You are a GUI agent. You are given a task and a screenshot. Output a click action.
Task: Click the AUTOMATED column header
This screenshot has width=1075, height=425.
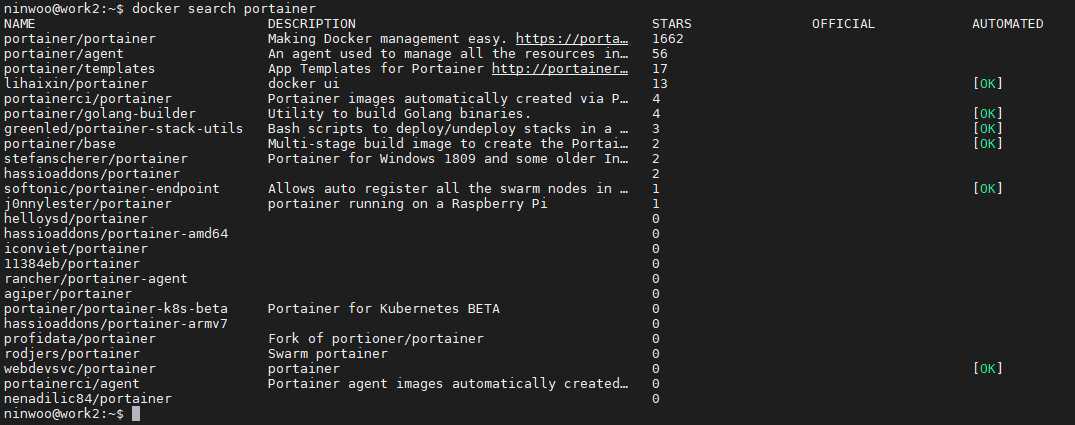pos(1008,24)
